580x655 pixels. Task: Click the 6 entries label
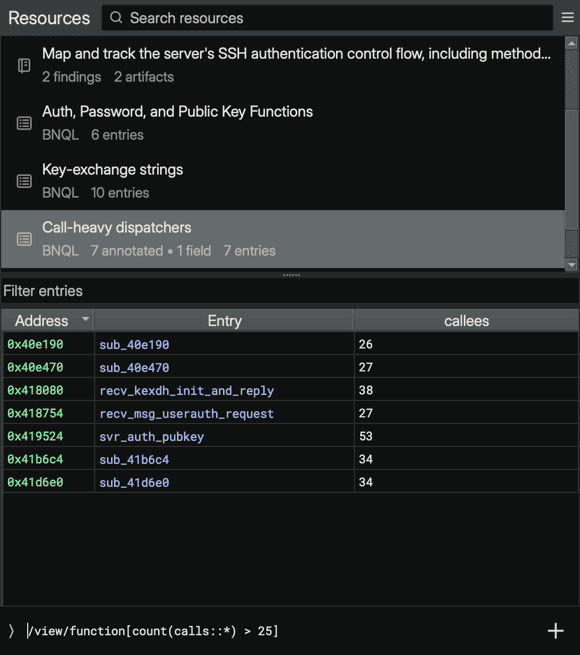click(117, 135)
